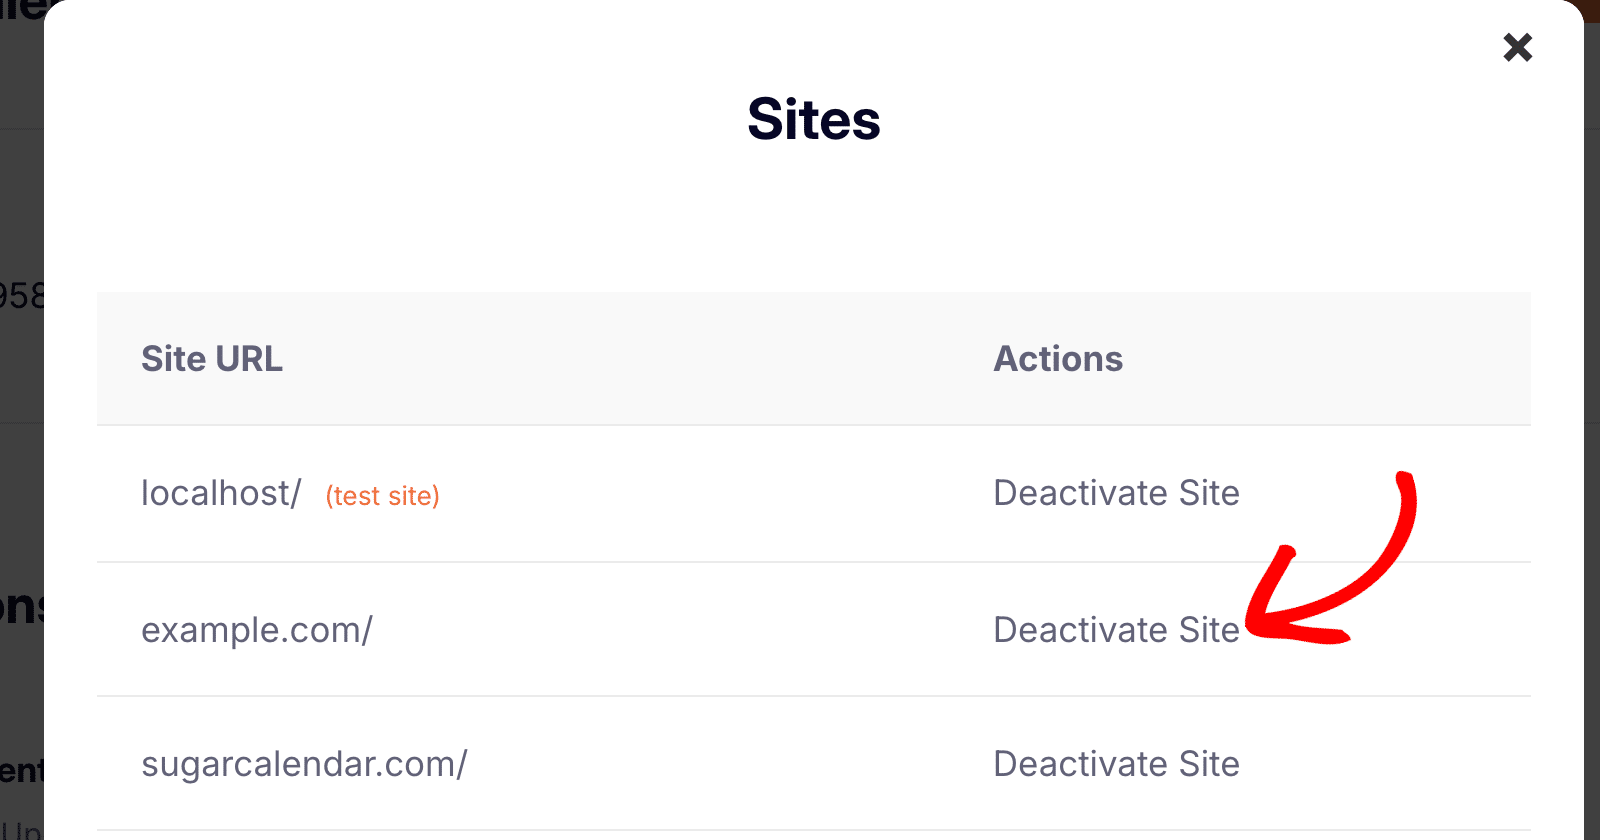The width and height of the screenshot is (1600, 840).
Task: Open the example.com/ site URL
Action: click(x=257, y=630)
